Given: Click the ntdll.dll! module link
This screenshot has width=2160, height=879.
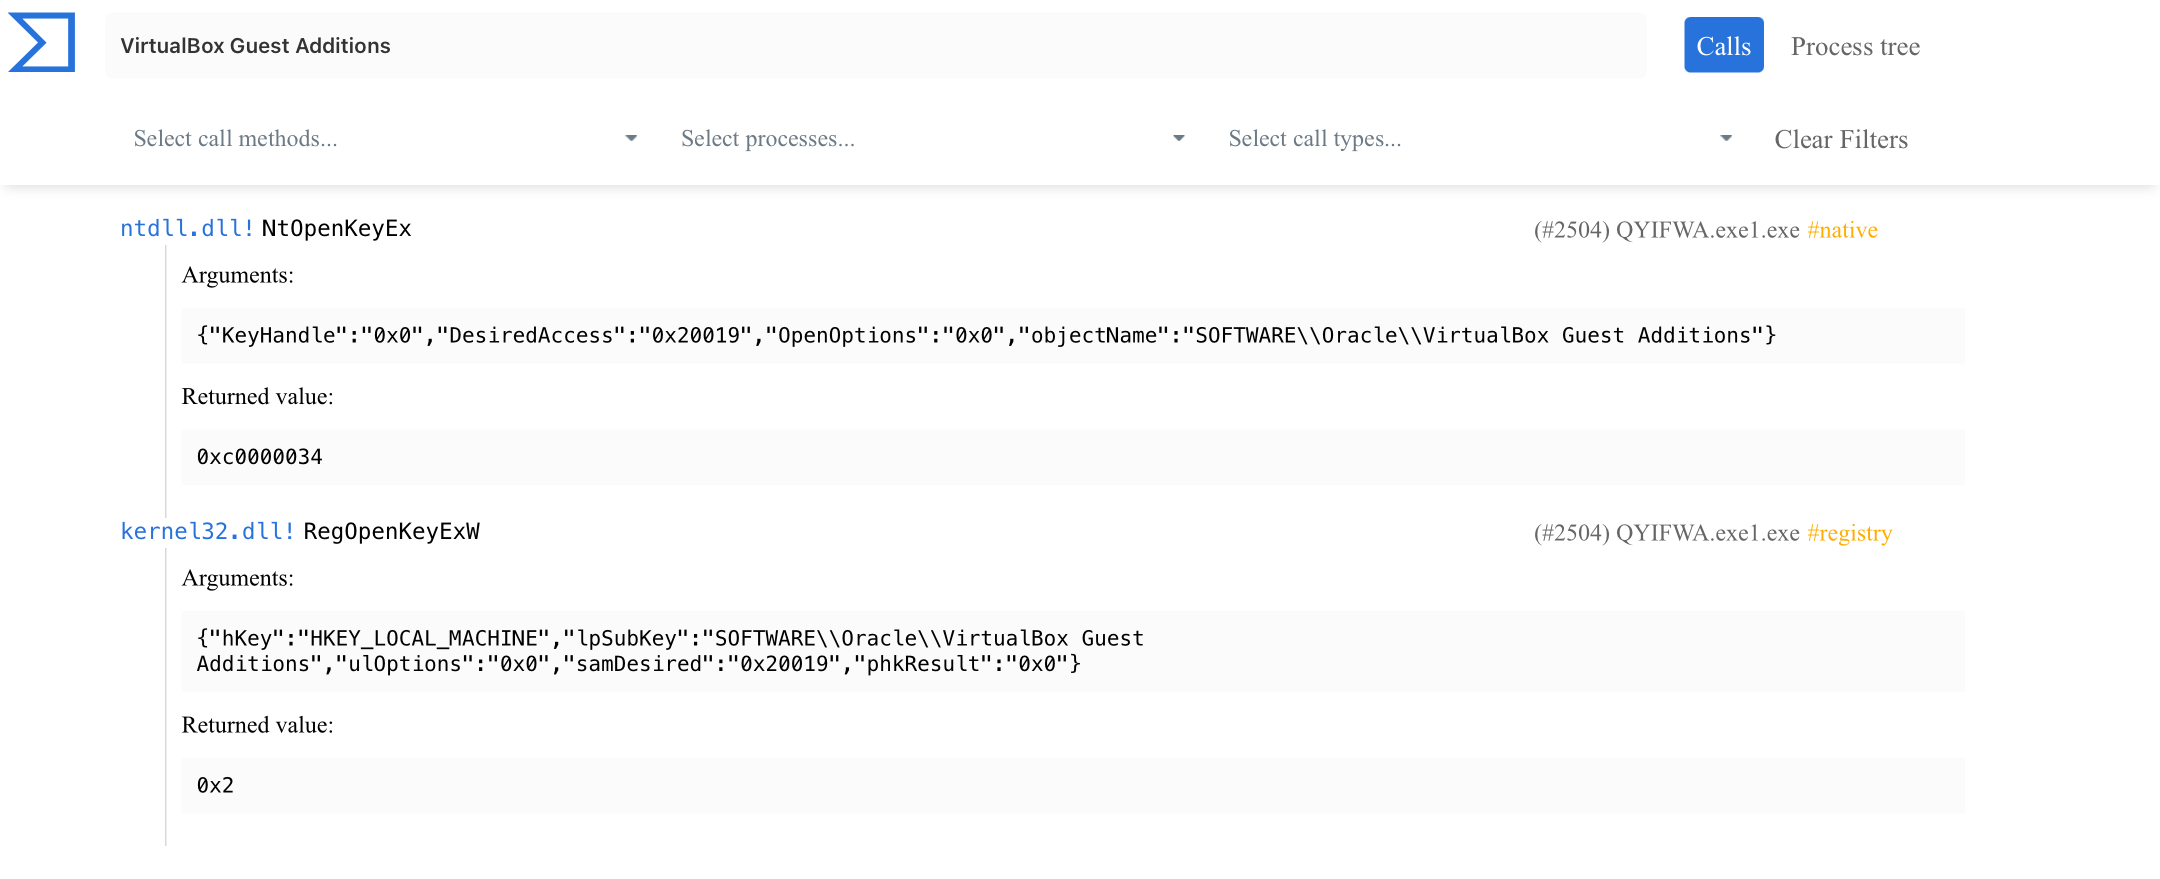Looking at the screenshot, I should click(x=187, y=229).
